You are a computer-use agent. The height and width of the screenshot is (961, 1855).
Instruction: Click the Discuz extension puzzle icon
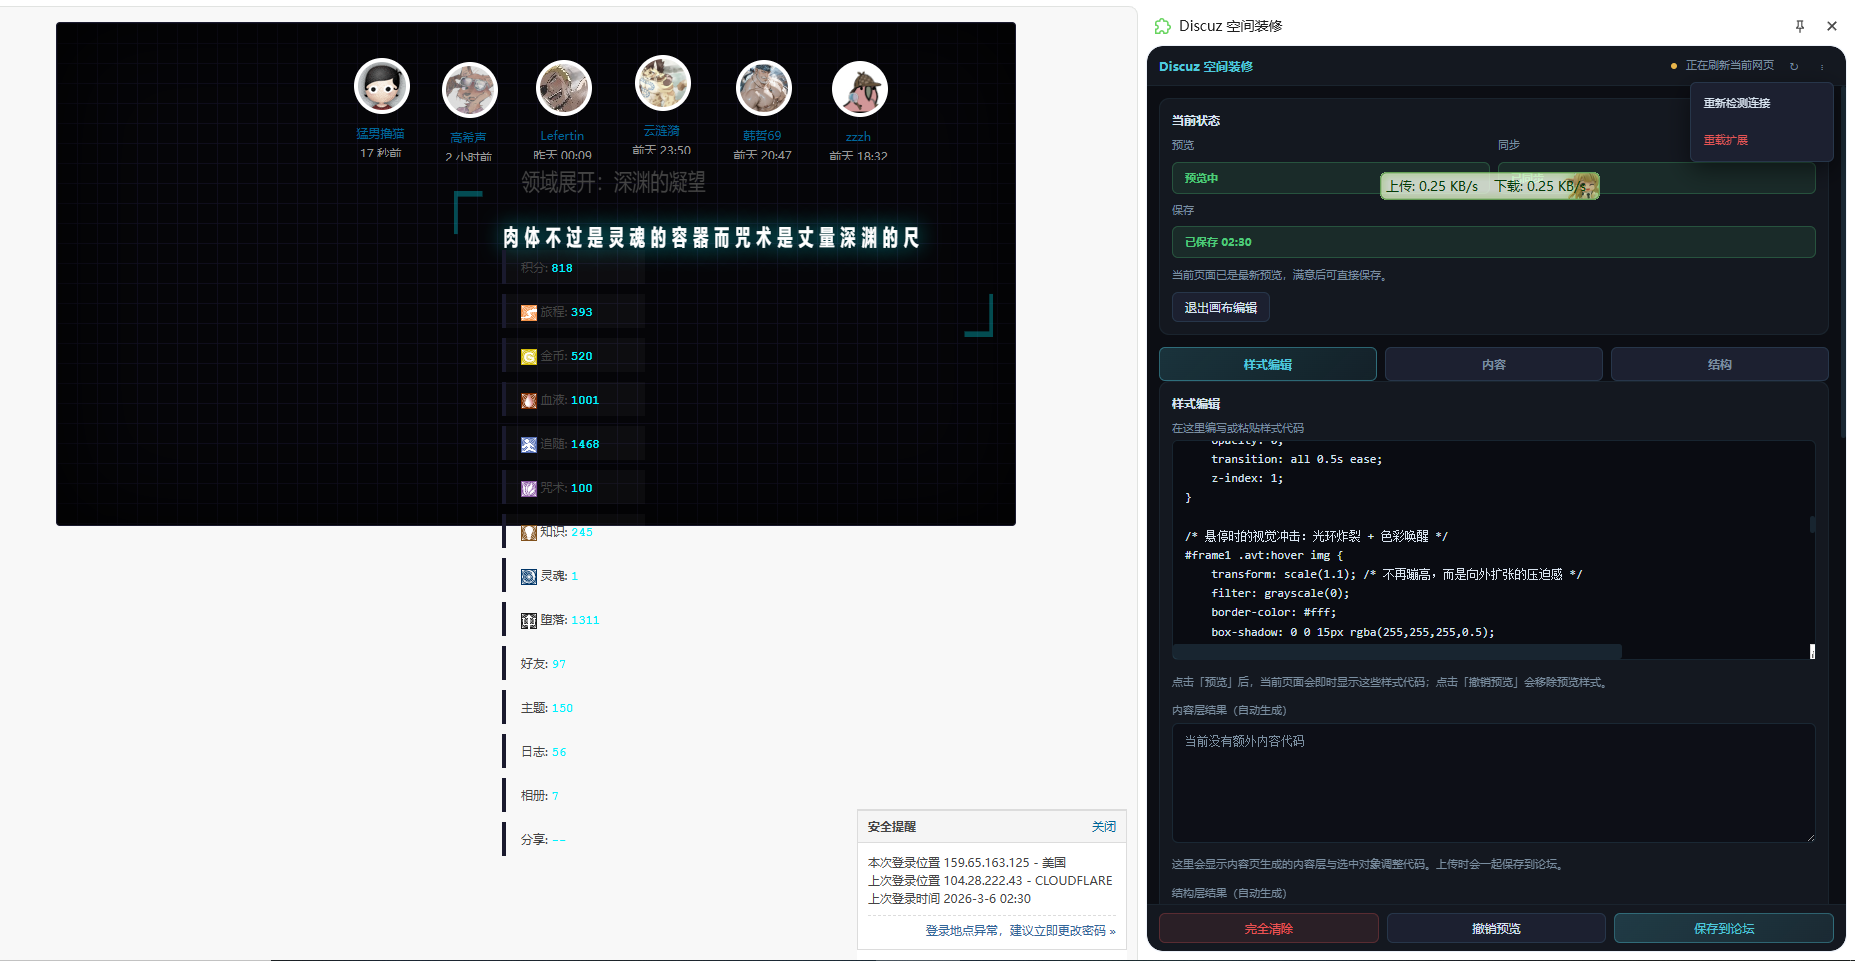(x=1162, y=26)
